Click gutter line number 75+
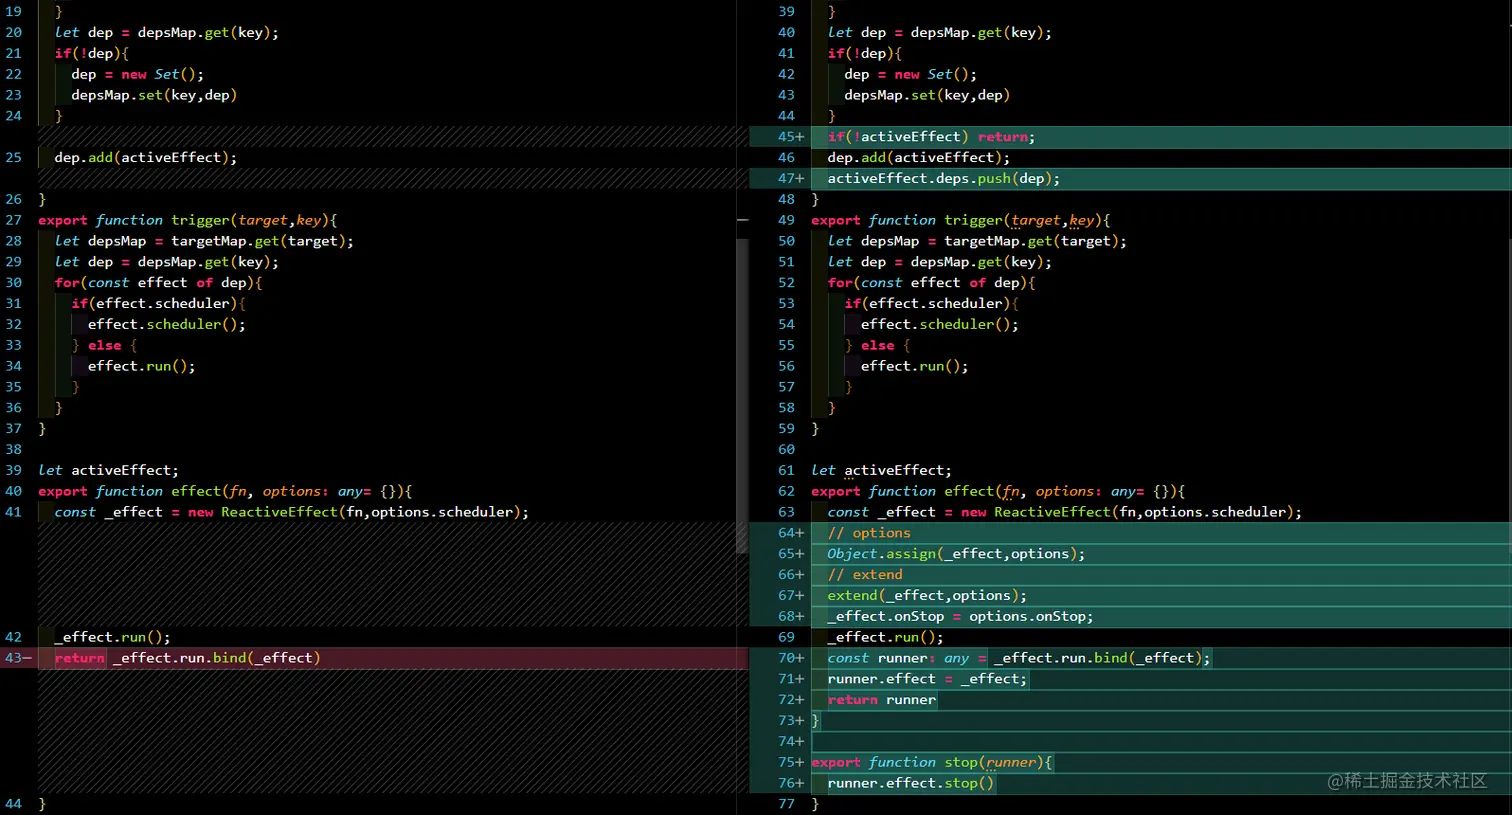Screen dimensions: 1512x815 (x=790, y=762)
